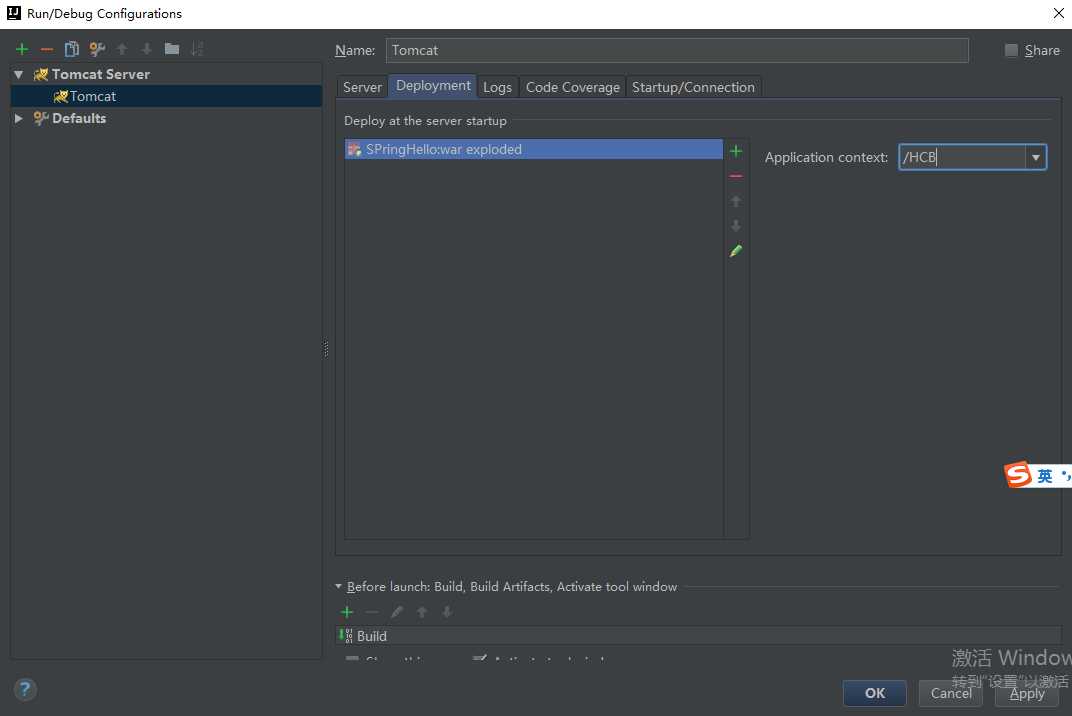Click the Apply button
Viewport: 1072px width, 716px height.
tap(1026, 693)
